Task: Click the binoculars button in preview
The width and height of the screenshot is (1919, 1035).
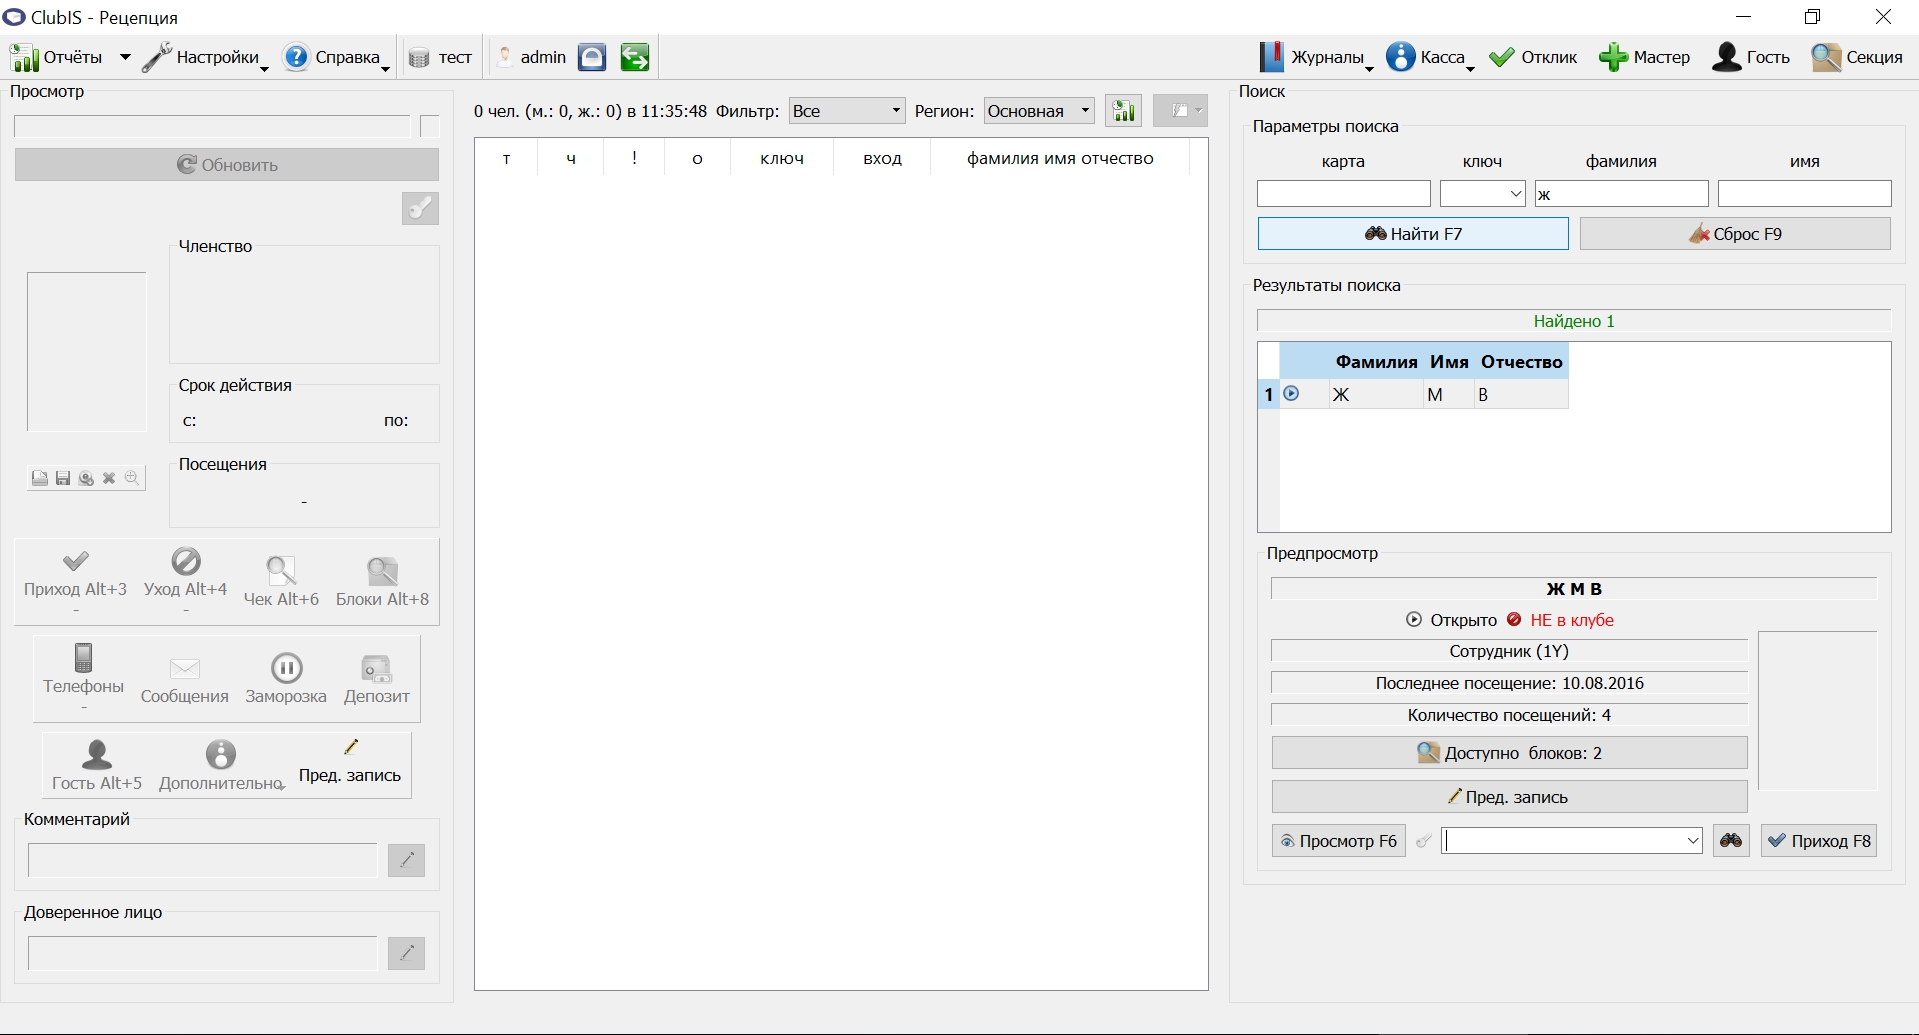Action: [x=1731, y=841]
